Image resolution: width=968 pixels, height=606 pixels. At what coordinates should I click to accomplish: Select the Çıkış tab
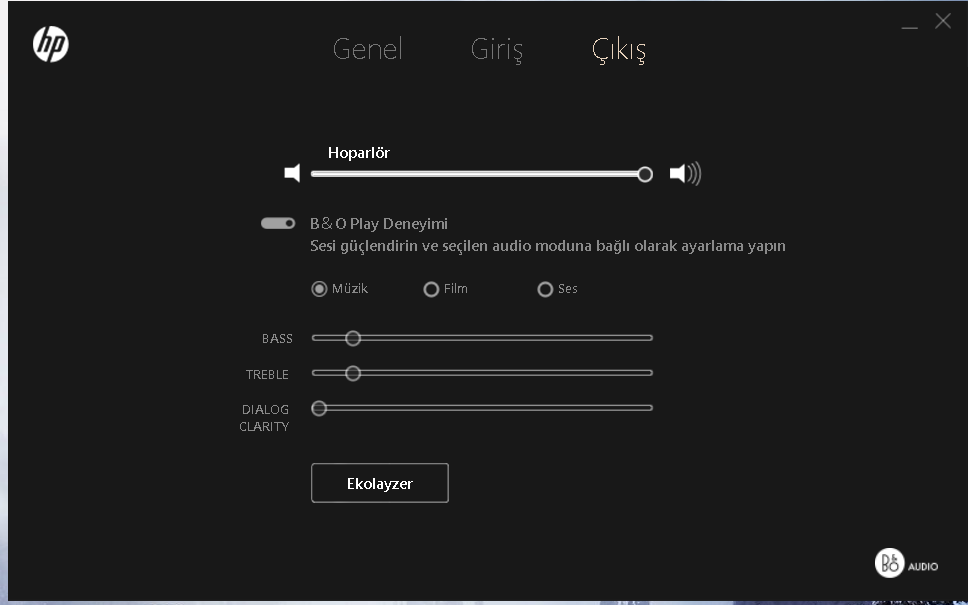pyautogui.click(x=619, y=49)
